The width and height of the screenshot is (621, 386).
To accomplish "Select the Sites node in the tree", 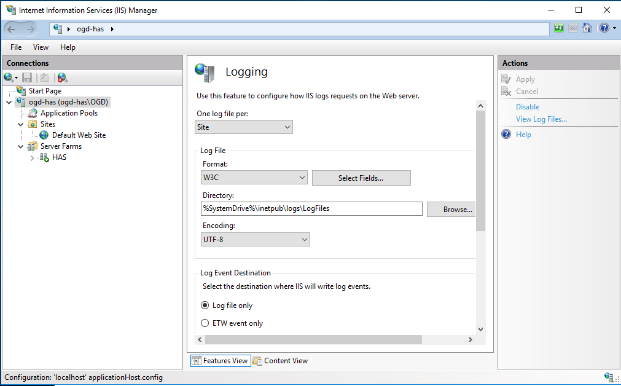I will tap(48, 124).
